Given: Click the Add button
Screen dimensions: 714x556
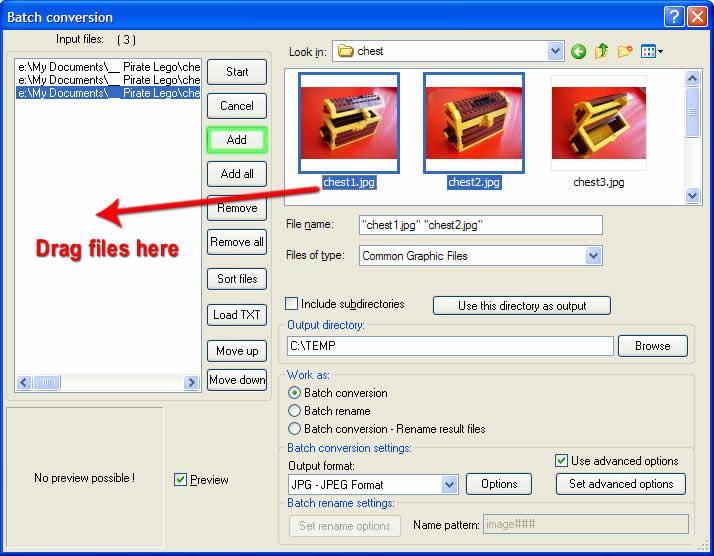Looking at the screenshot, I should click(x=237, y=140).
